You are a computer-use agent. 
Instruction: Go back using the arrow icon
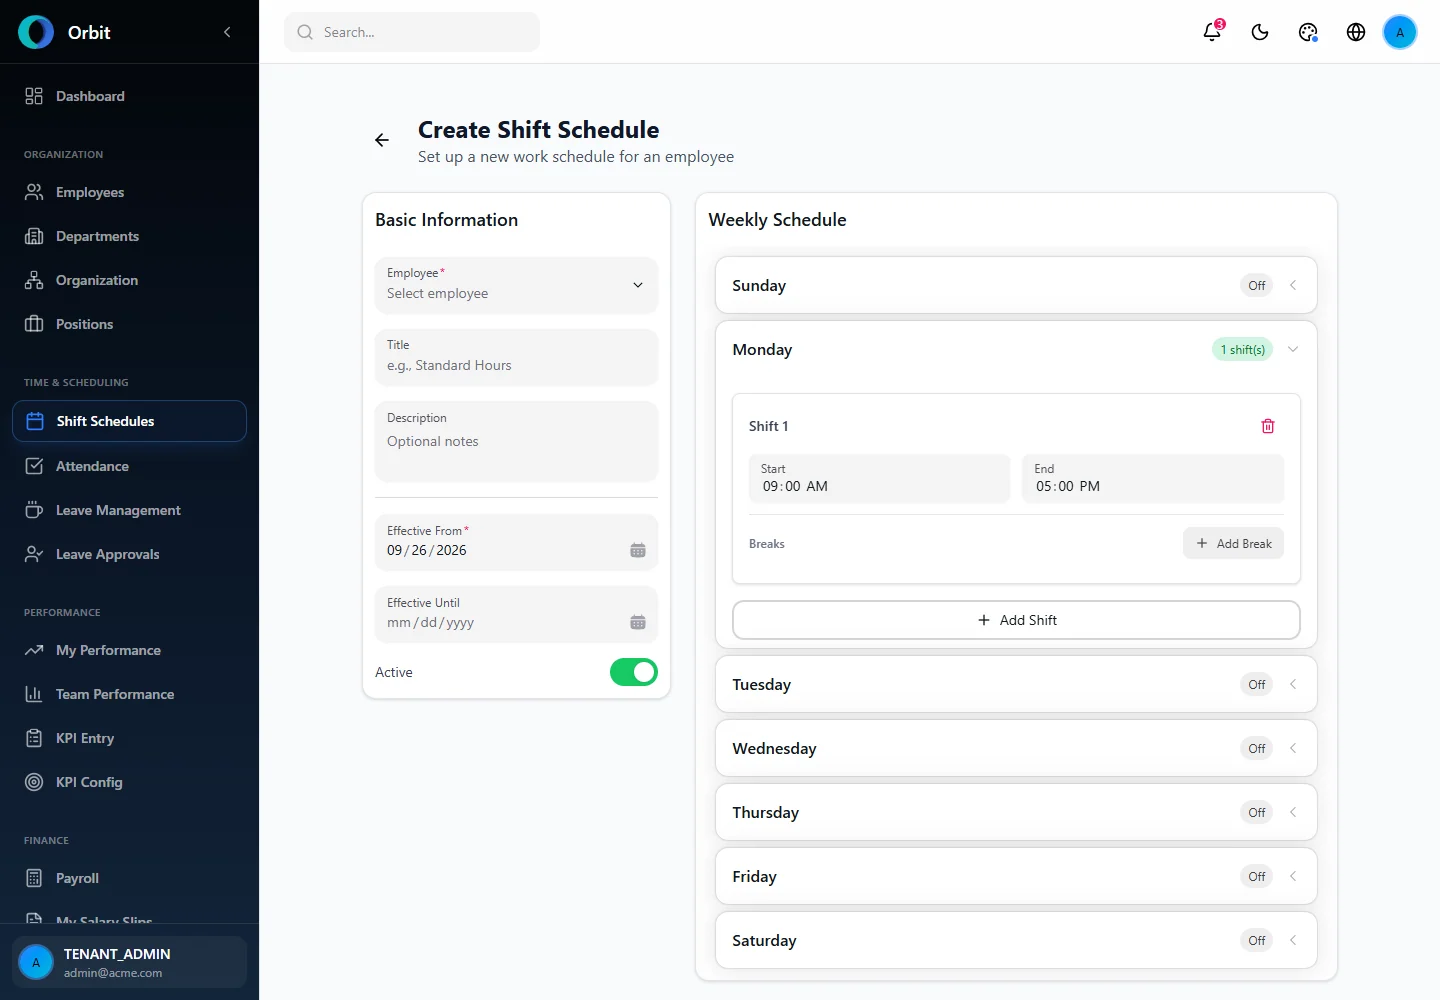(x=382, y=140)
